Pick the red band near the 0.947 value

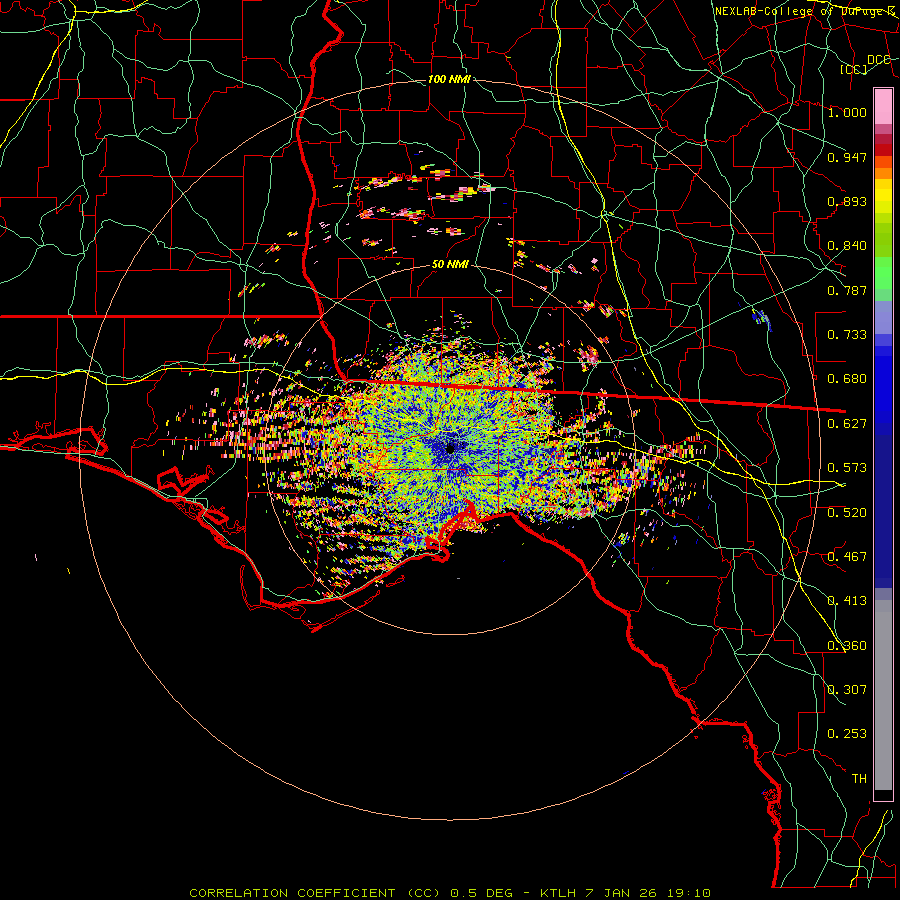pos(883,150)
